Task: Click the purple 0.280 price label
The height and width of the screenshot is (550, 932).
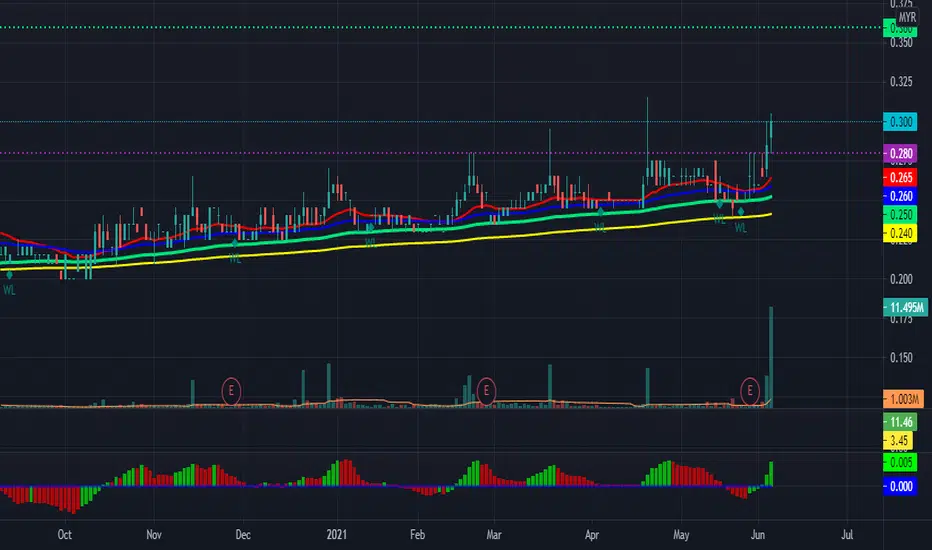Action: point(900,153)
